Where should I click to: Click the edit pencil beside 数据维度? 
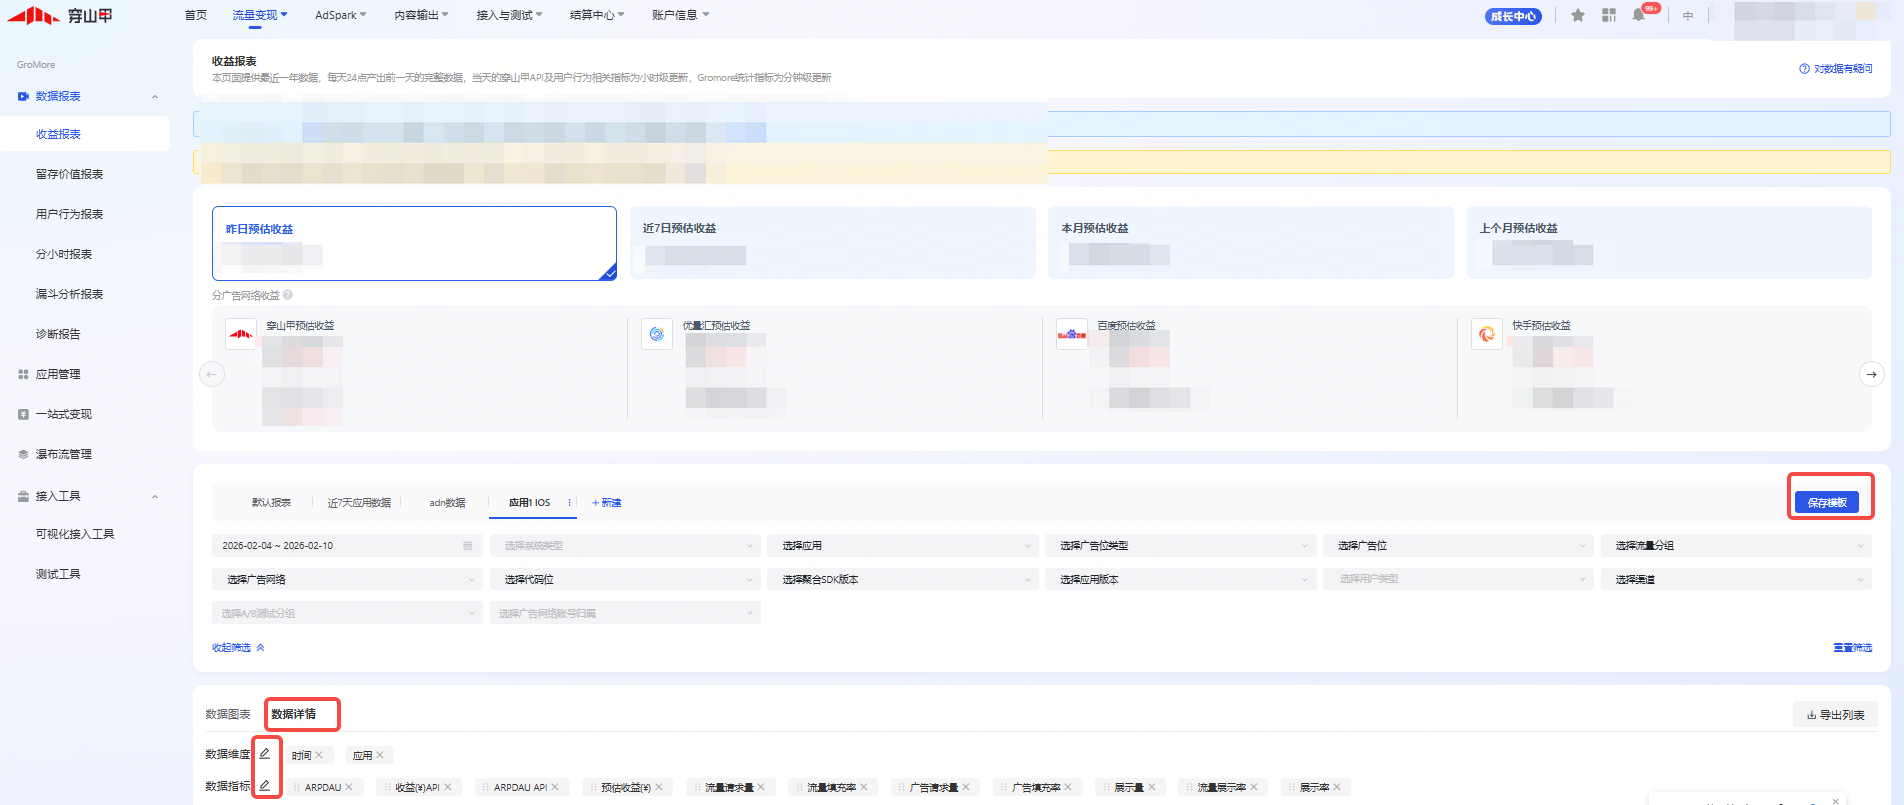[265, 754]
